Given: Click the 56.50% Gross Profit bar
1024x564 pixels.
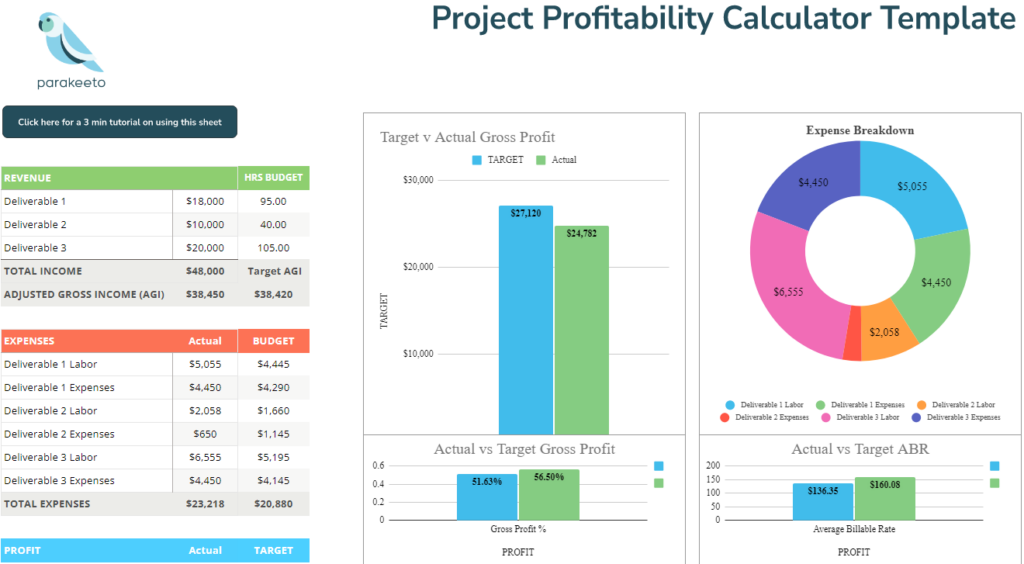Looking at the screenshot, I should [549, 494].
